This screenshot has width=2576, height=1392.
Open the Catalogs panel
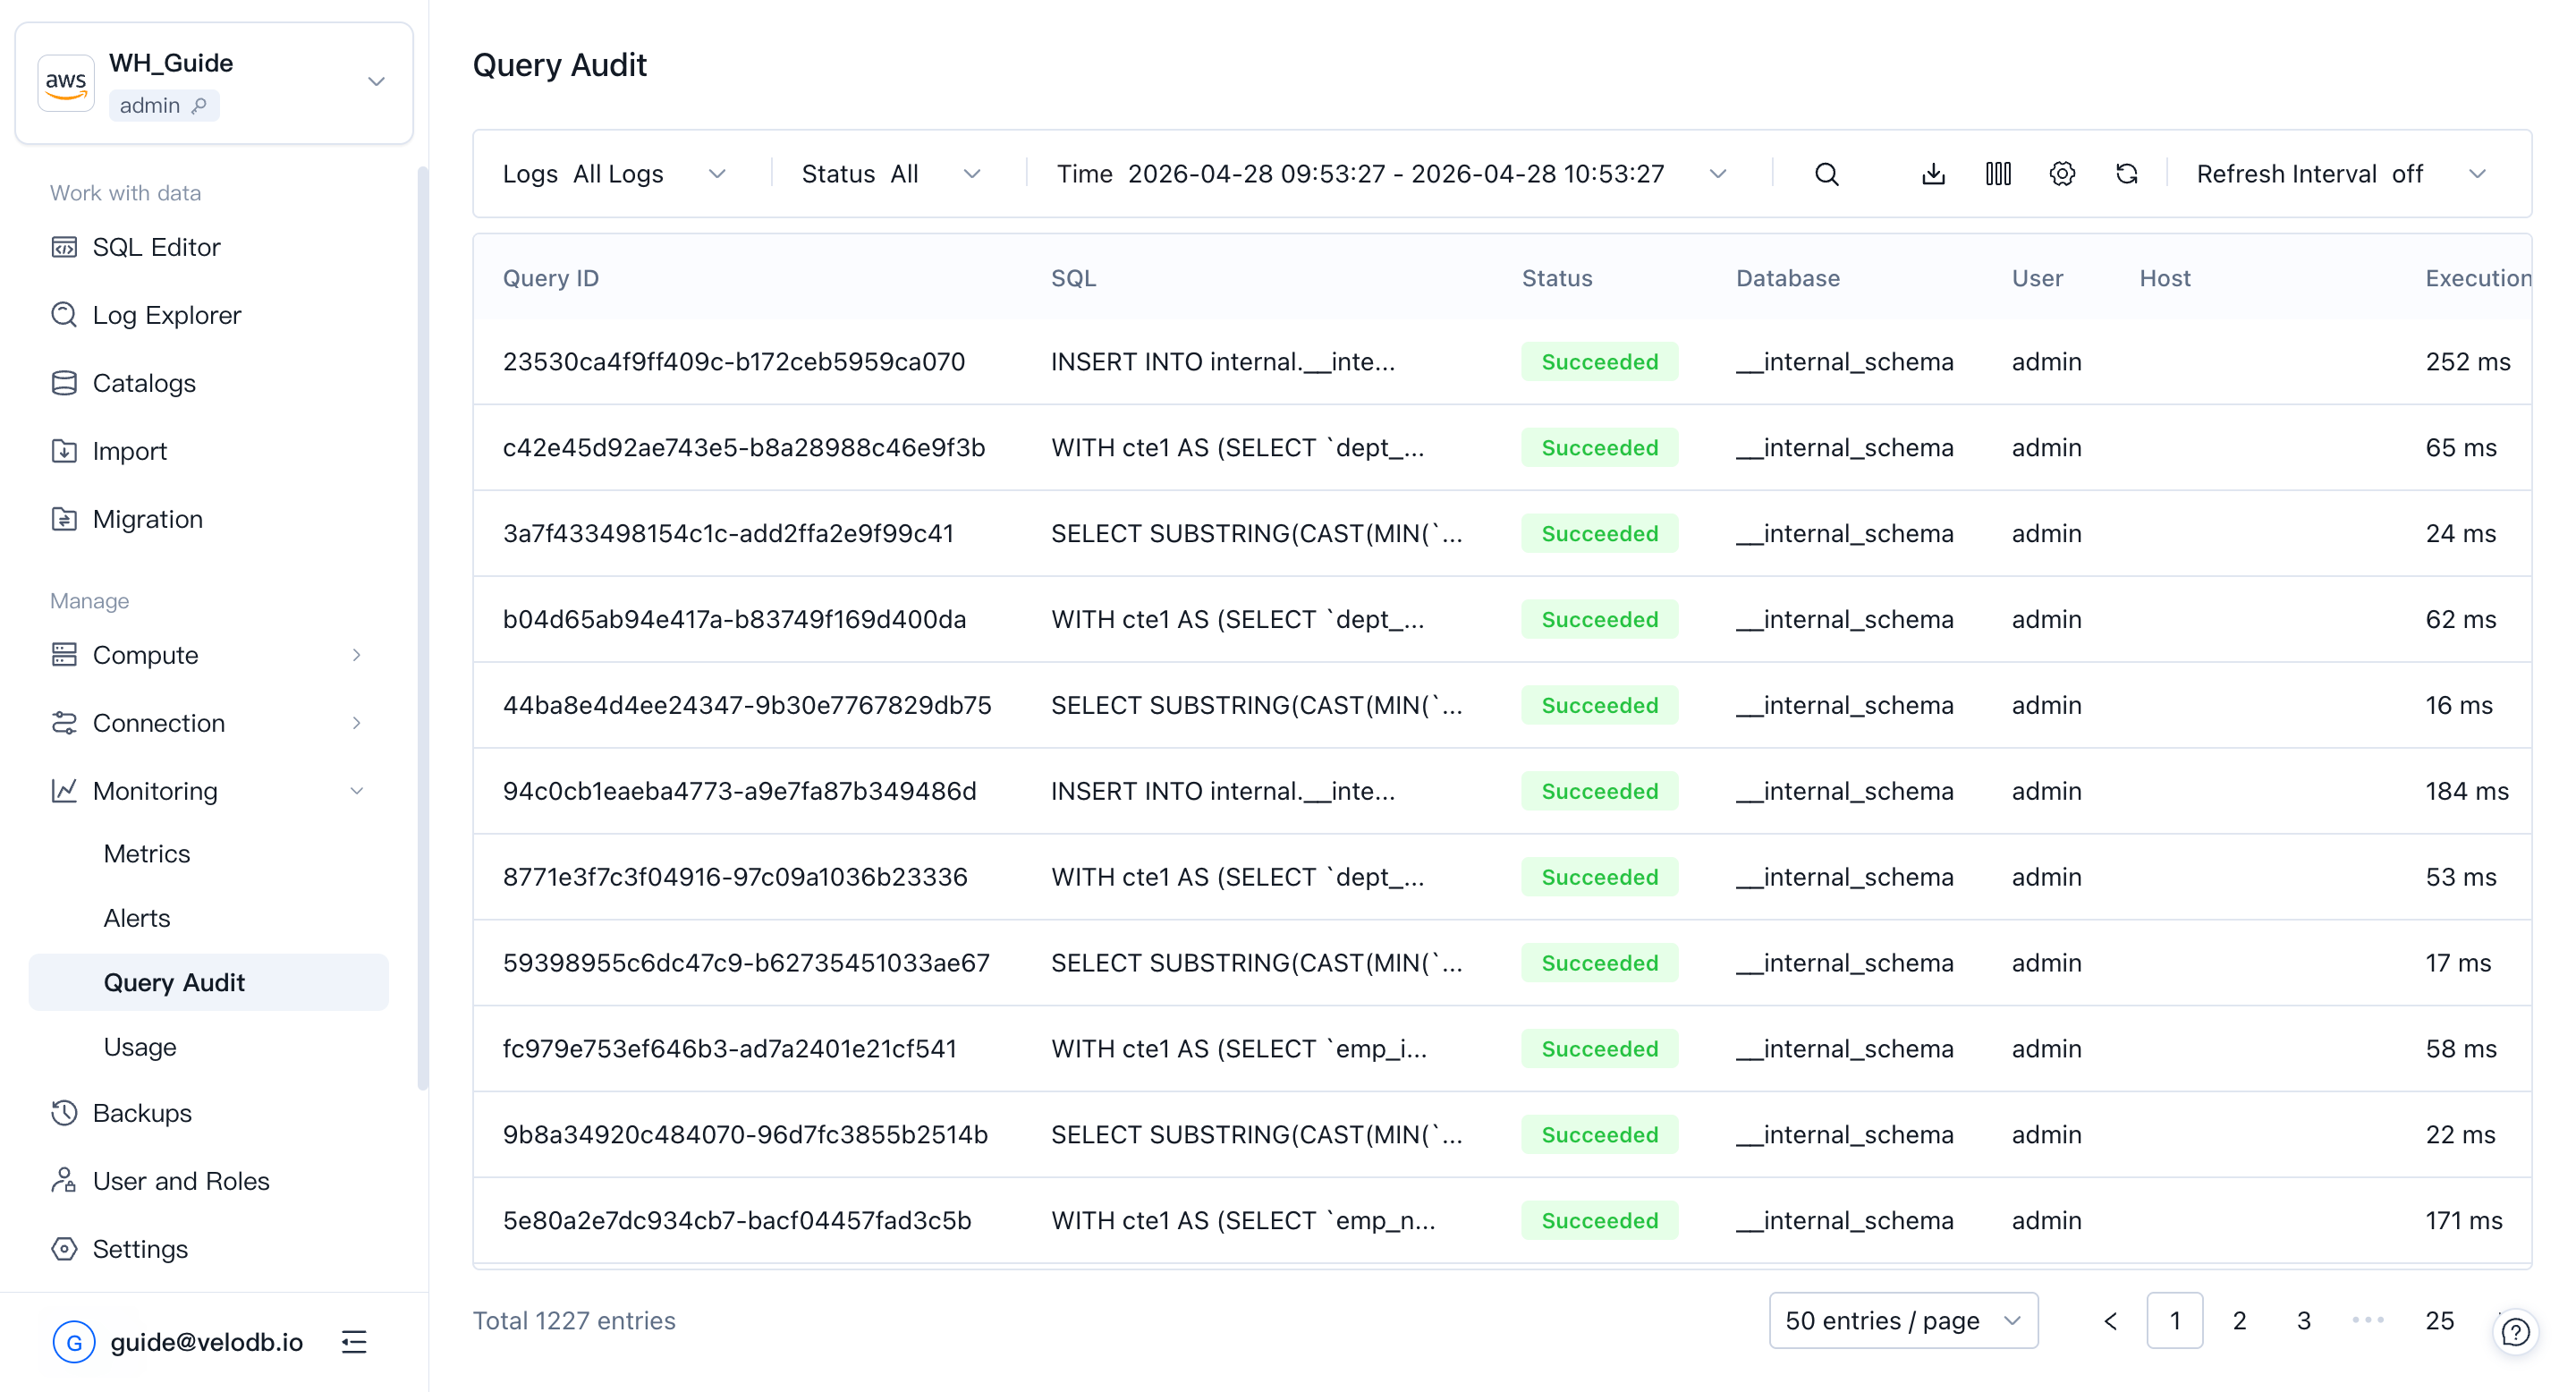[144, 383]
